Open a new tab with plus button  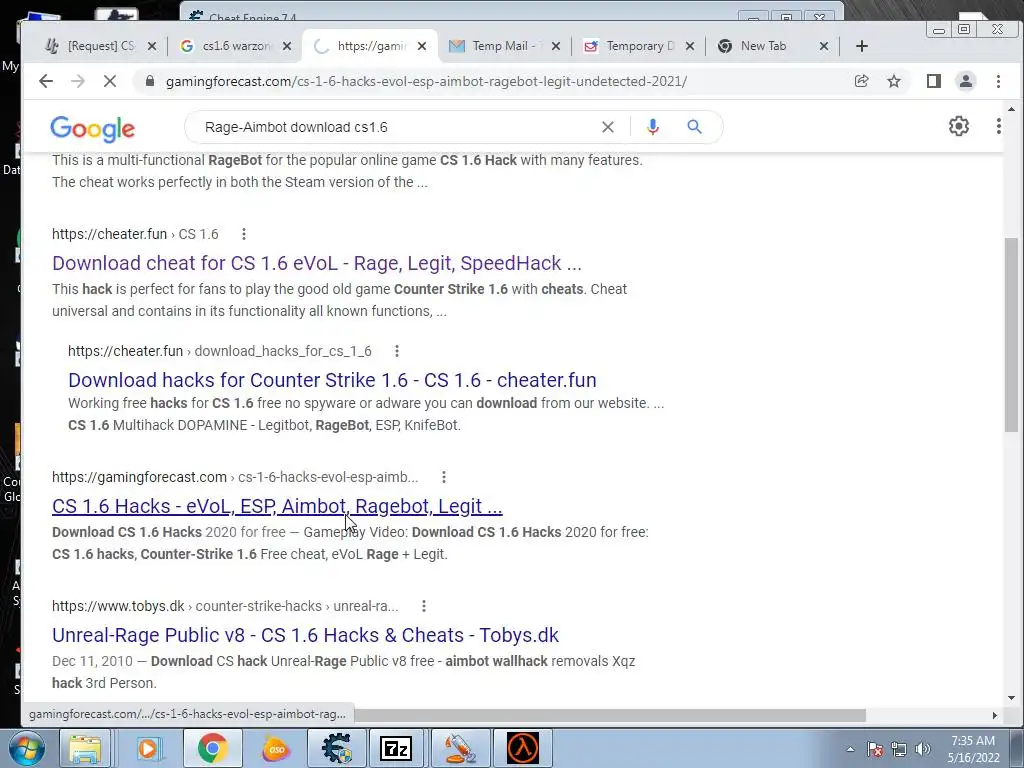point(861,46)
